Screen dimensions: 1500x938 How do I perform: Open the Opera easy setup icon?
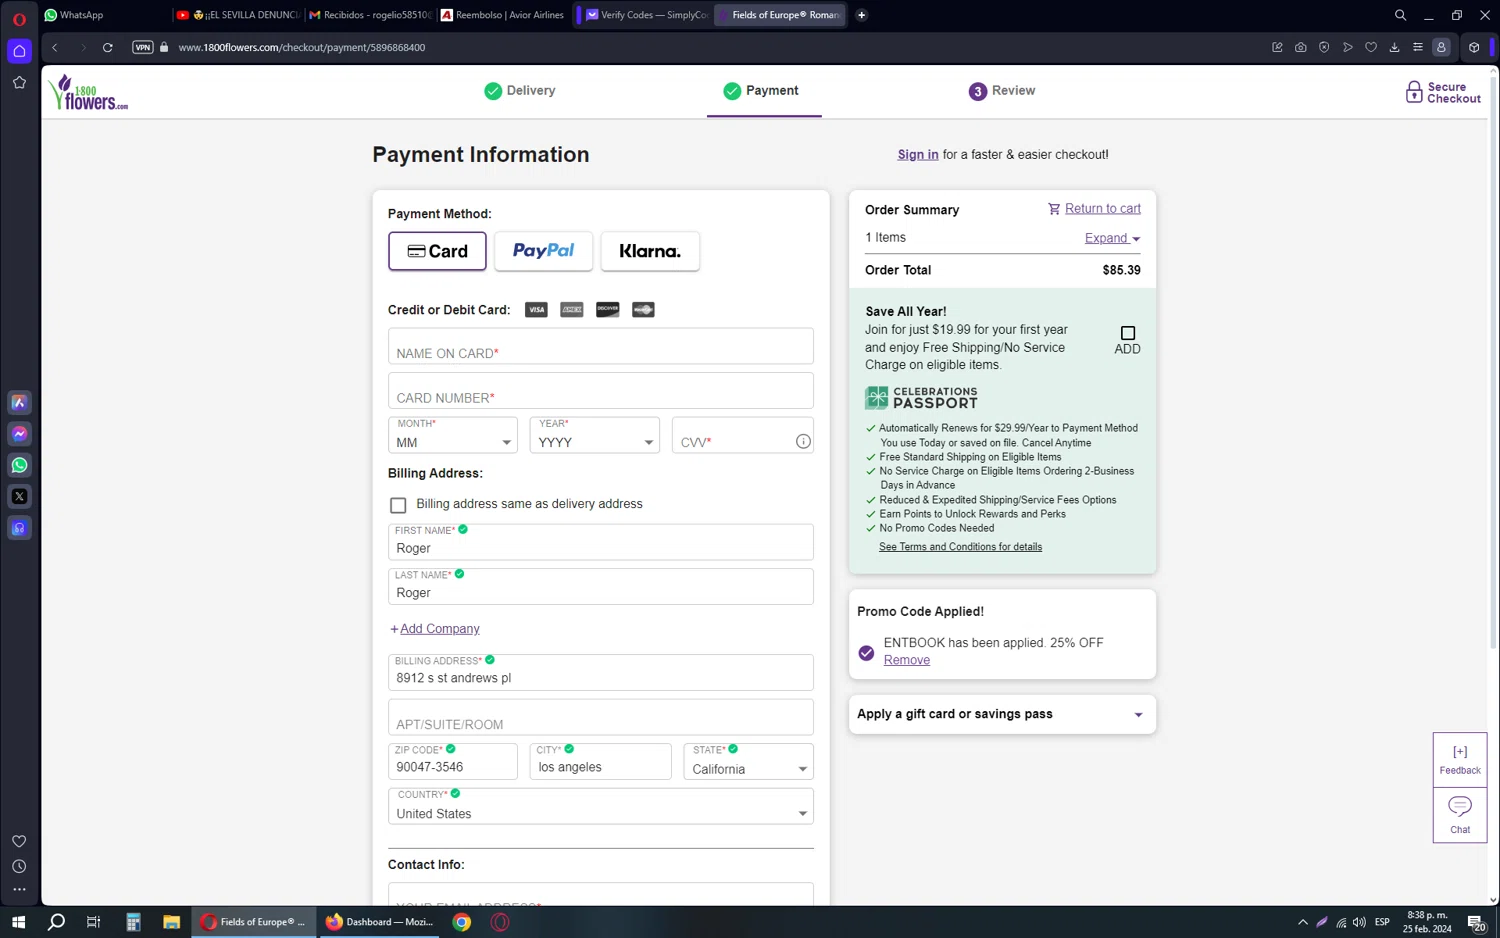pos(1417,47)
